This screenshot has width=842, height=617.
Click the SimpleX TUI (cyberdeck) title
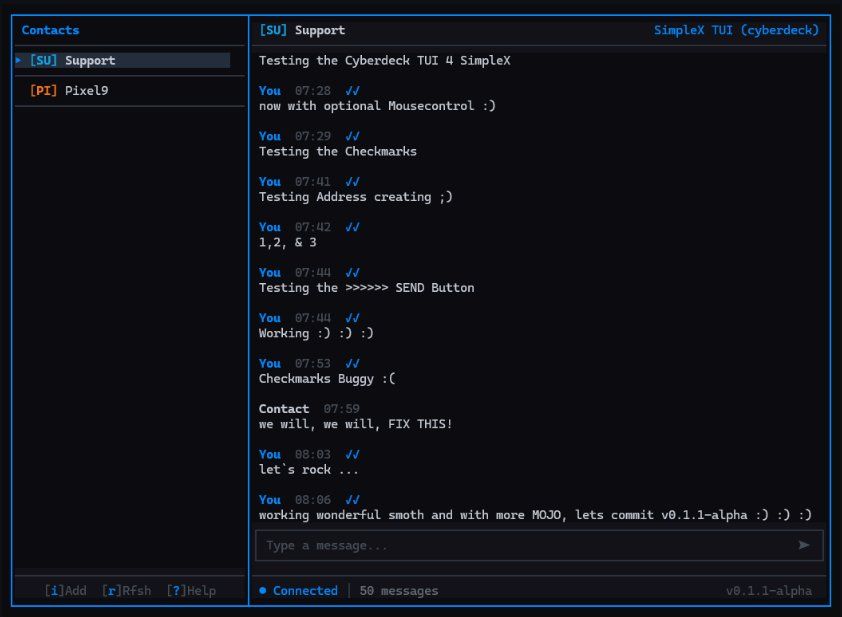coord(736,30)
